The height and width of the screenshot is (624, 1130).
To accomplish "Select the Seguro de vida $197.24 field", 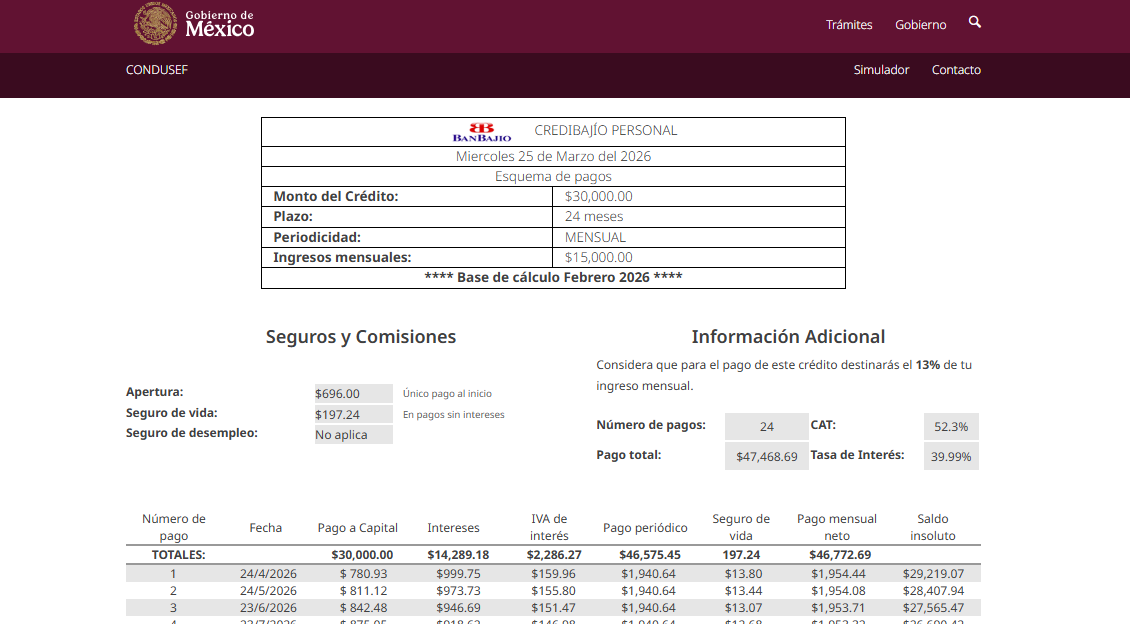I will coord(353,414).
